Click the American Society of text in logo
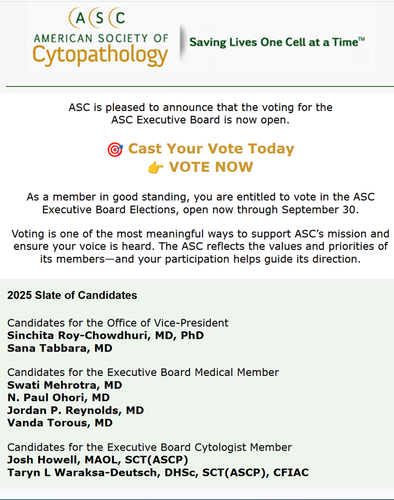 pyautogui.click(x=101, y=38)
